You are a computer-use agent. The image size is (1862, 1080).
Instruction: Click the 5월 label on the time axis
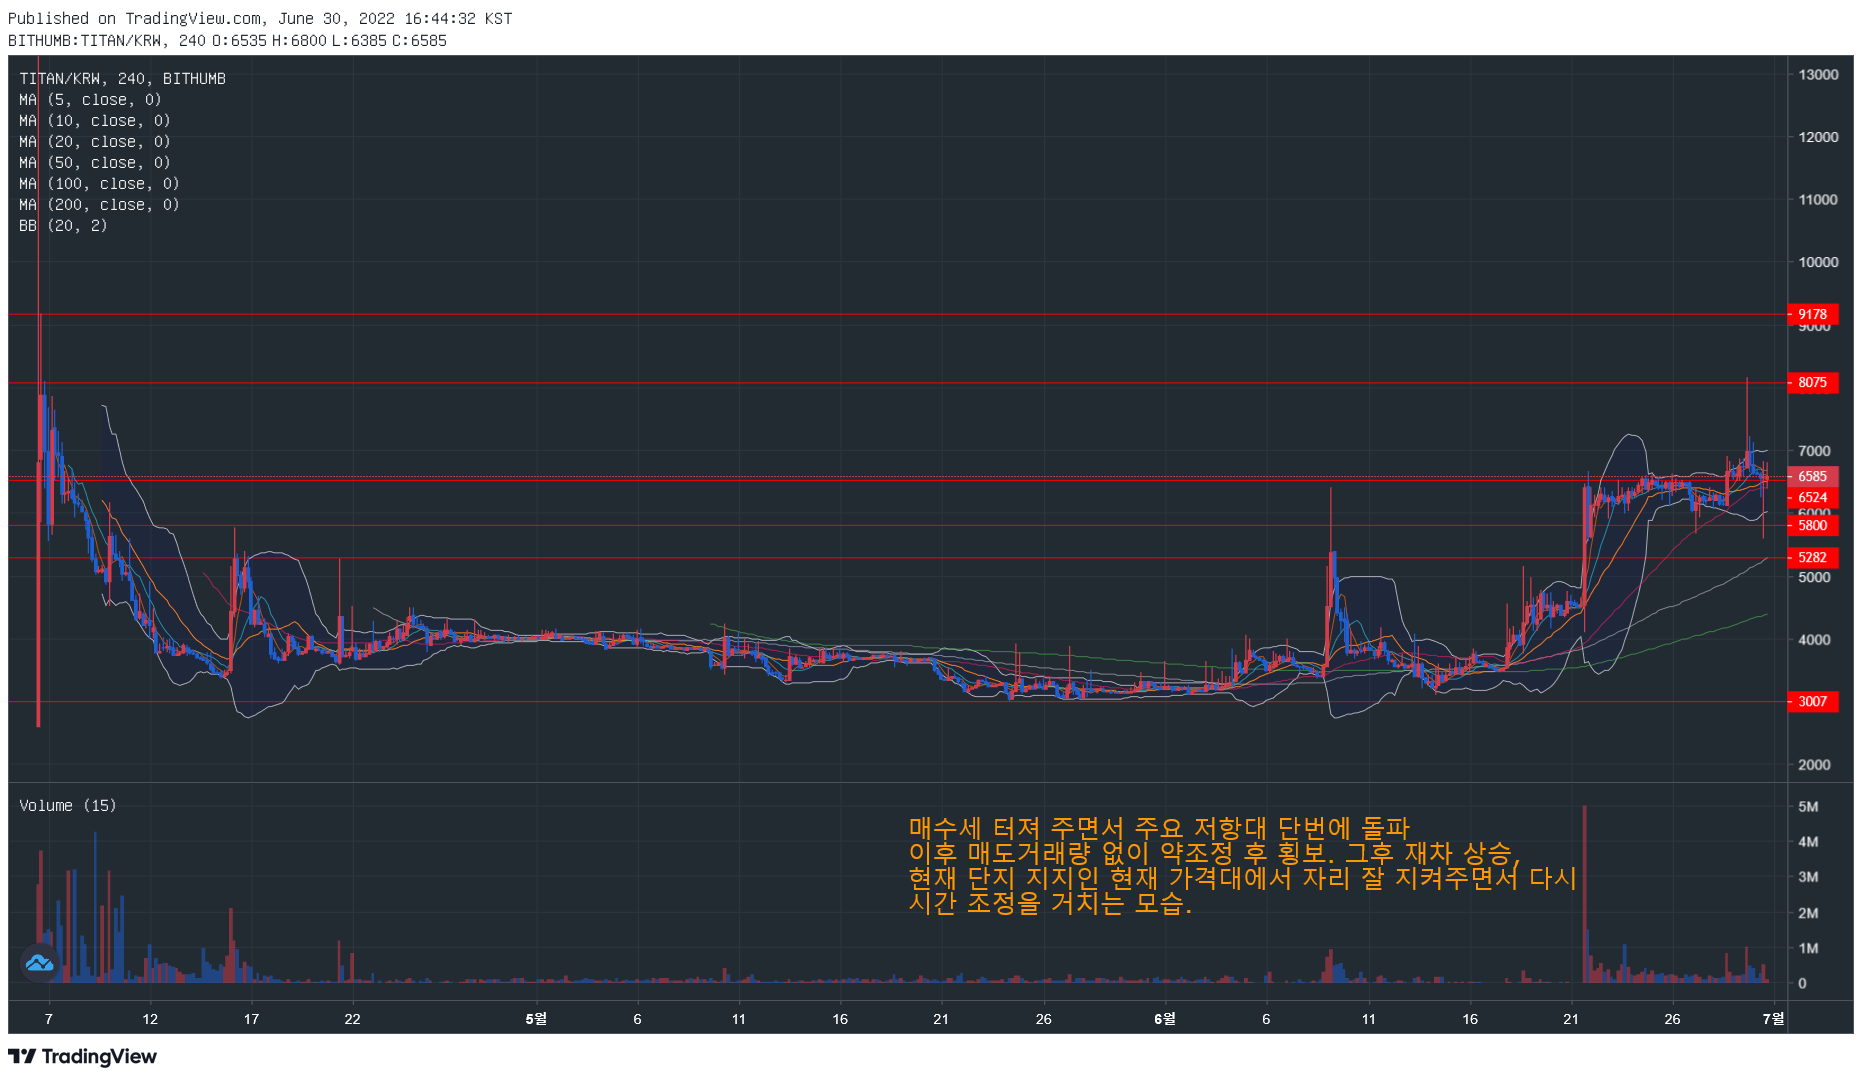536,1019
